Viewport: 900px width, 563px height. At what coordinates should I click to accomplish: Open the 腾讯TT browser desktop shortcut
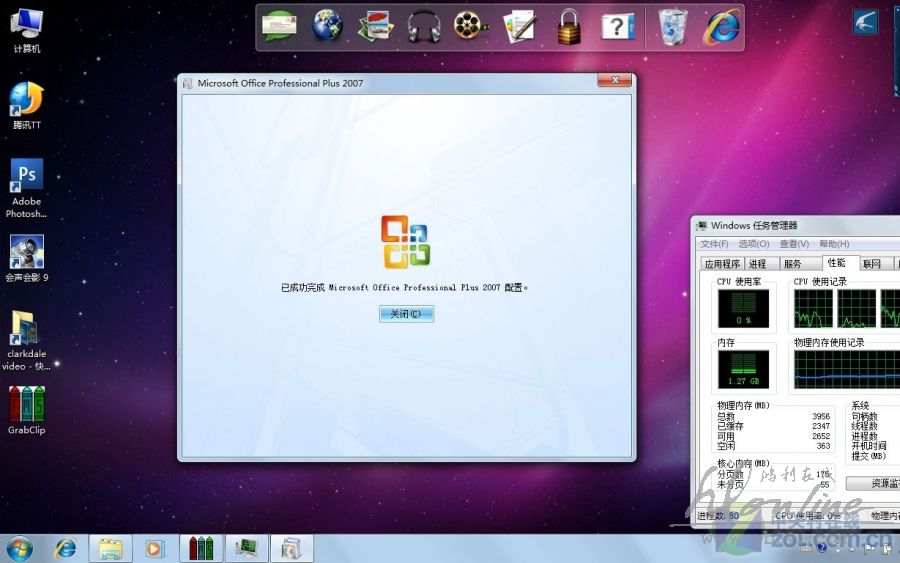[27, 100]
